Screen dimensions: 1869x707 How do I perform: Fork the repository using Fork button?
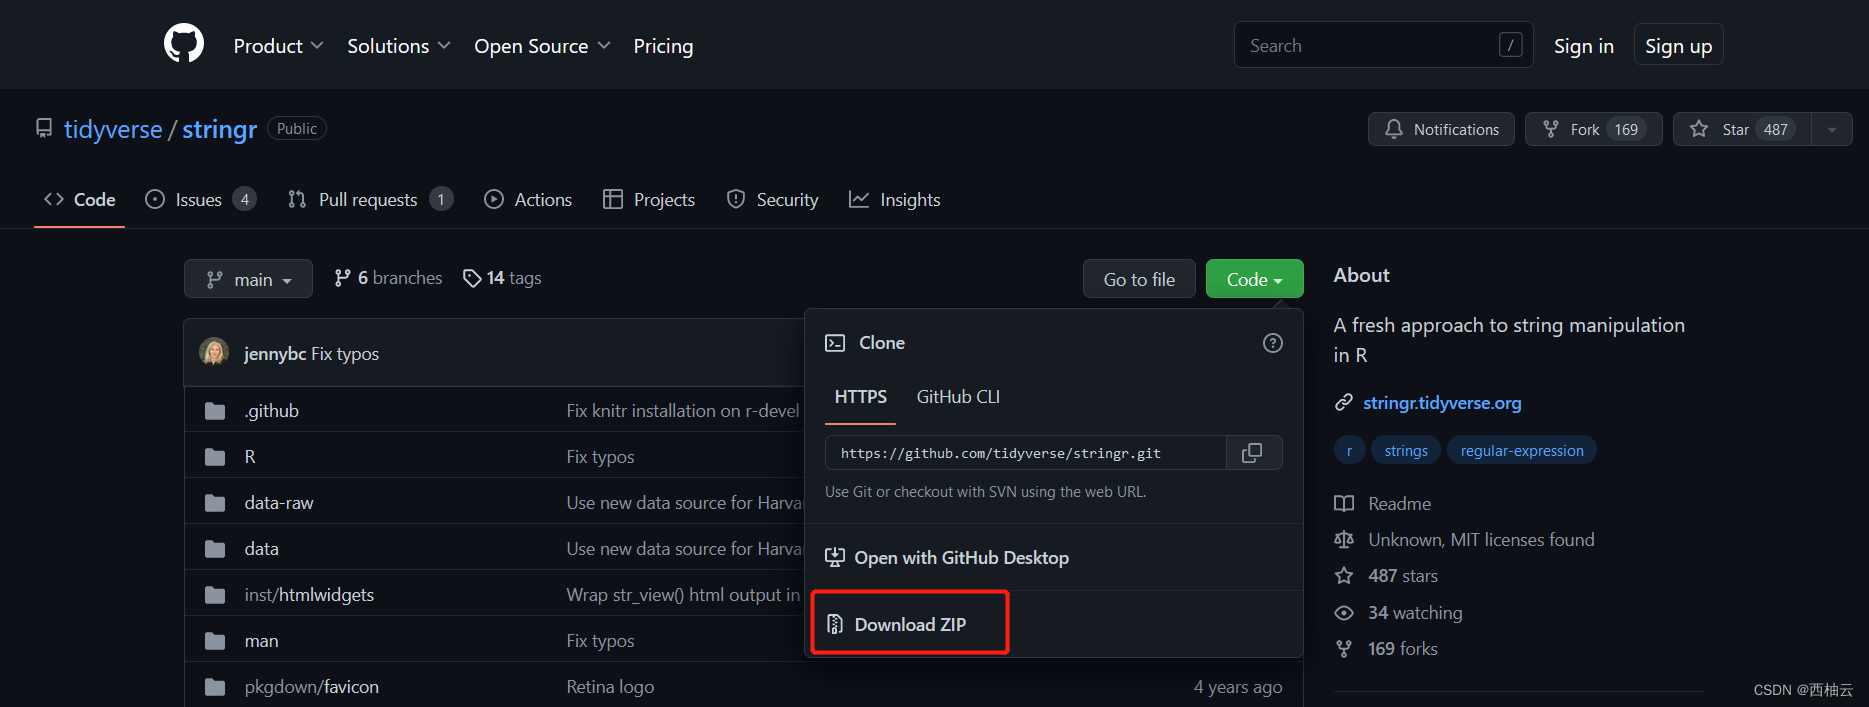click(1593, 129)
